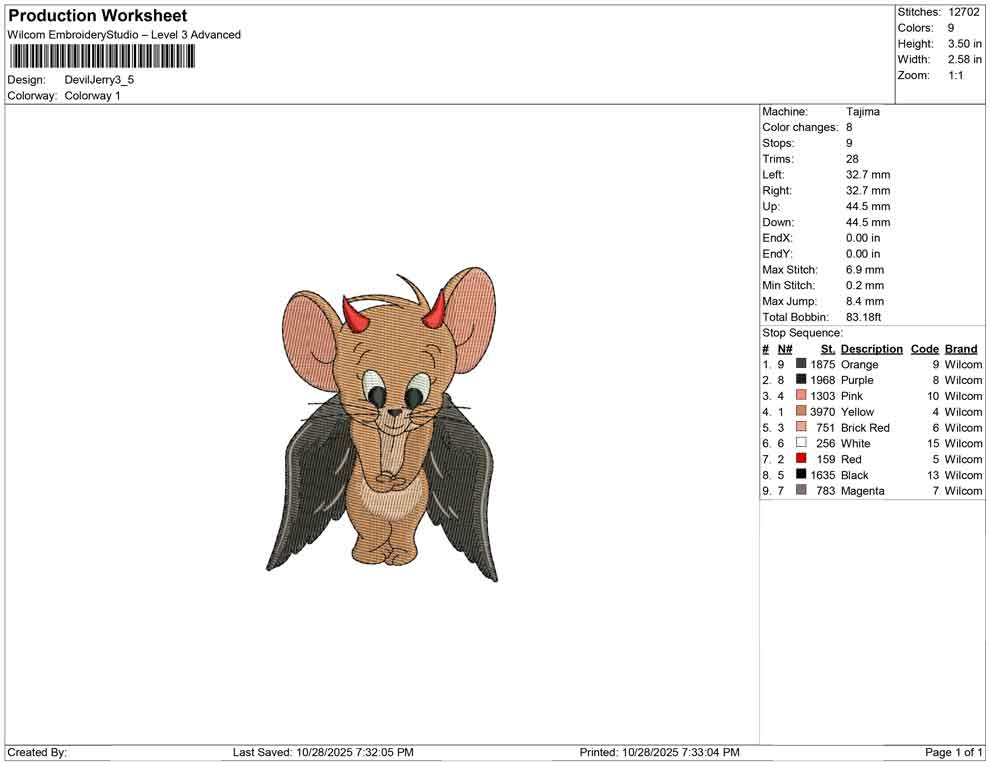Select the Red 159 thread color swatch
Image resolution: width=990 pixels, height=762 pixels.
pos(801,458)
